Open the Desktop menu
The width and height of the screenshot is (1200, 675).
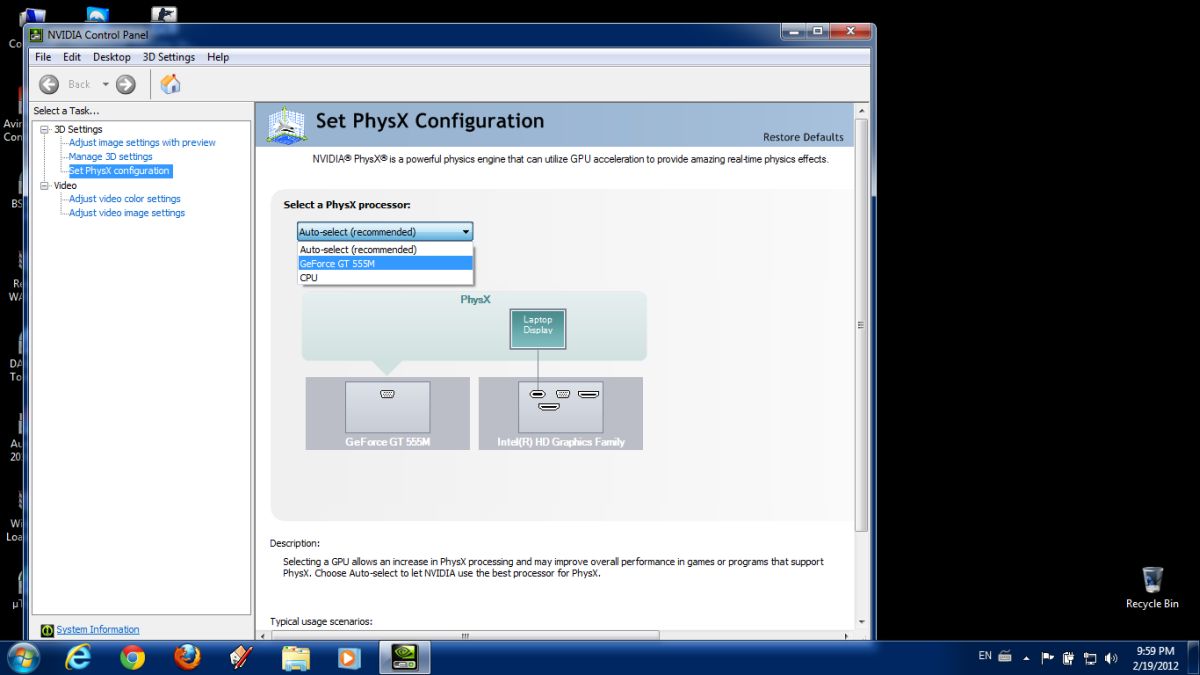point(111,57)
